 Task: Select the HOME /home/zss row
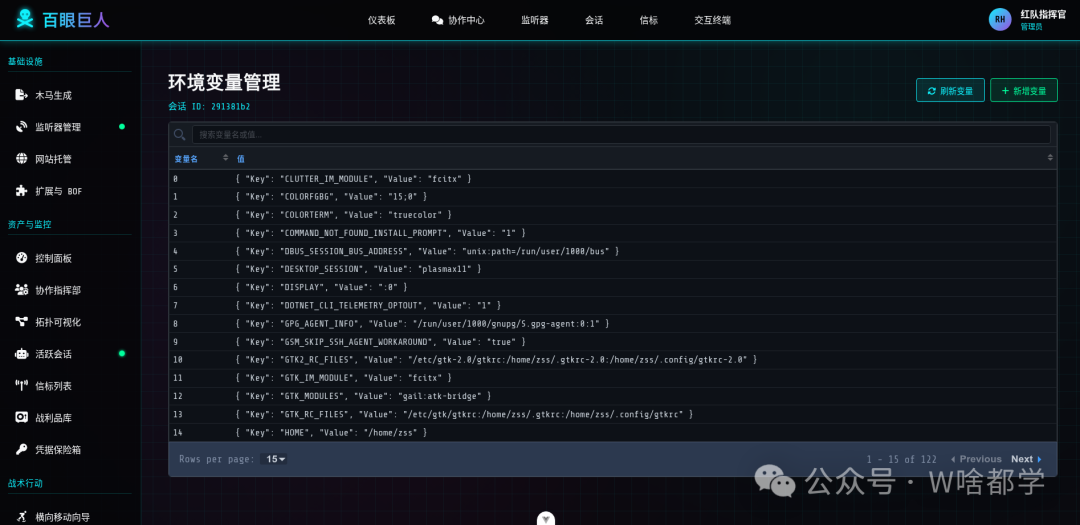click(x=613, y=432)
